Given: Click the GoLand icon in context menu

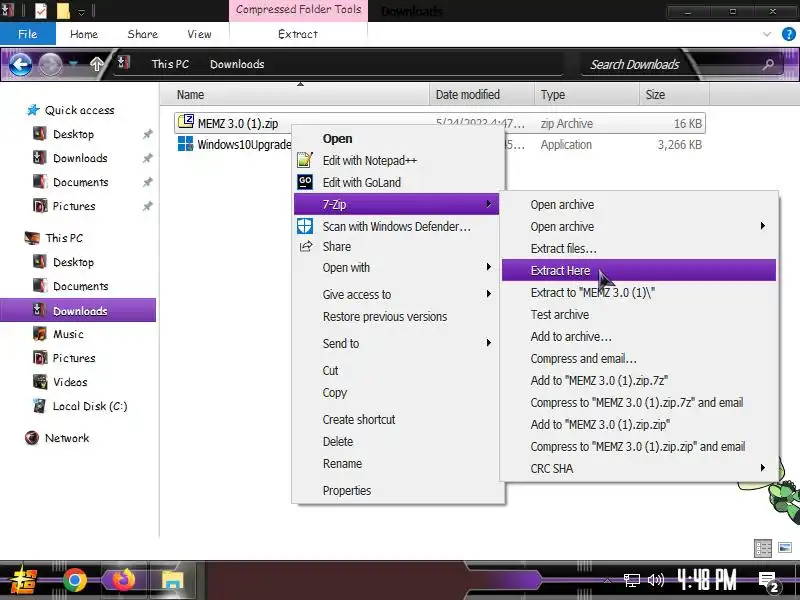Looking at the screenshot, I should click(305, 182).
